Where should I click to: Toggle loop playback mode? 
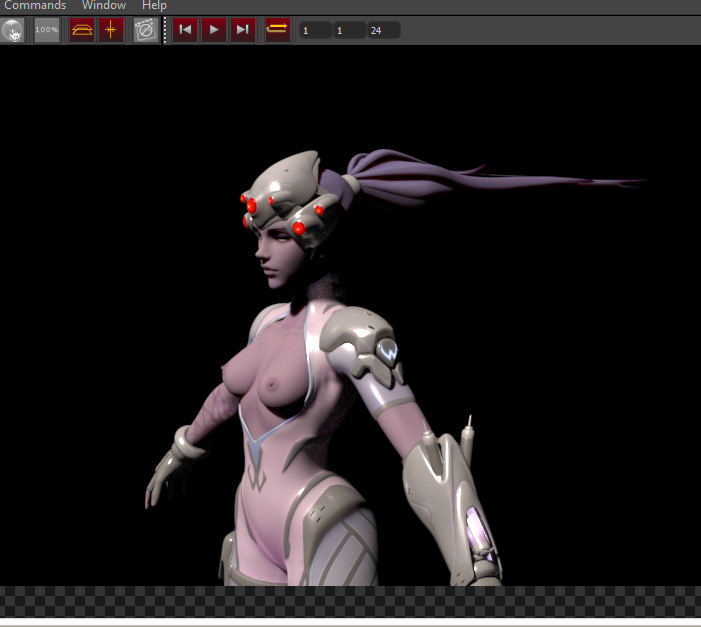(277, 30)
